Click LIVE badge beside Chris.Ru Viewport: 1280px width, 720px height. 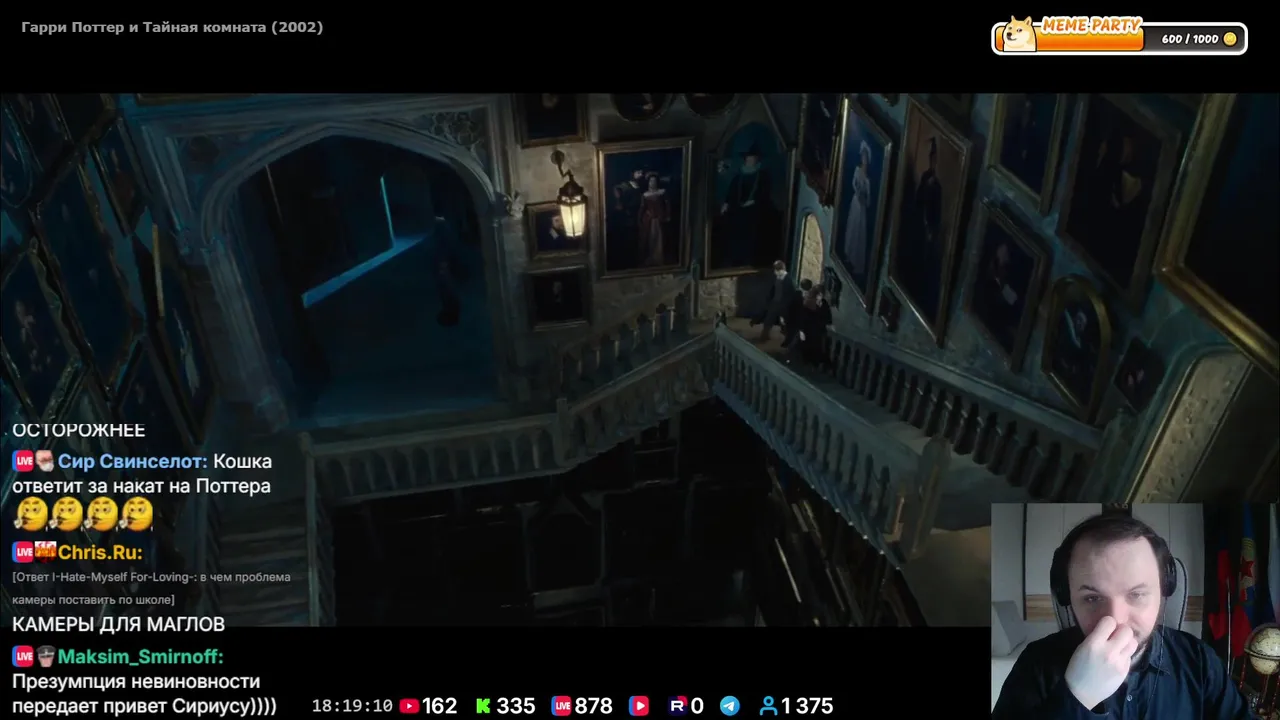click(23, 552)
